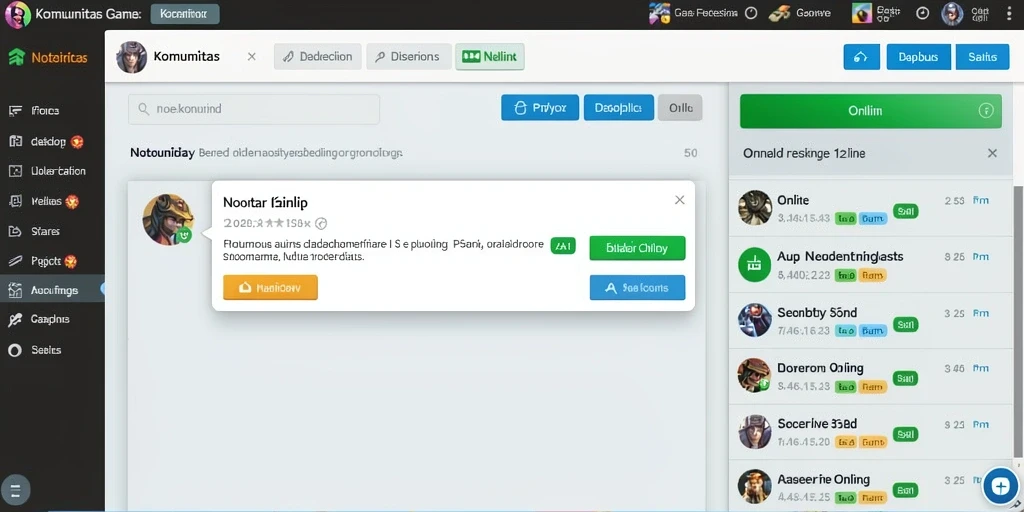The image size is (1024, 512).
Task: Click the Pm link in Aup Neodentnnglasts row
Action: [x=980, y=257]
